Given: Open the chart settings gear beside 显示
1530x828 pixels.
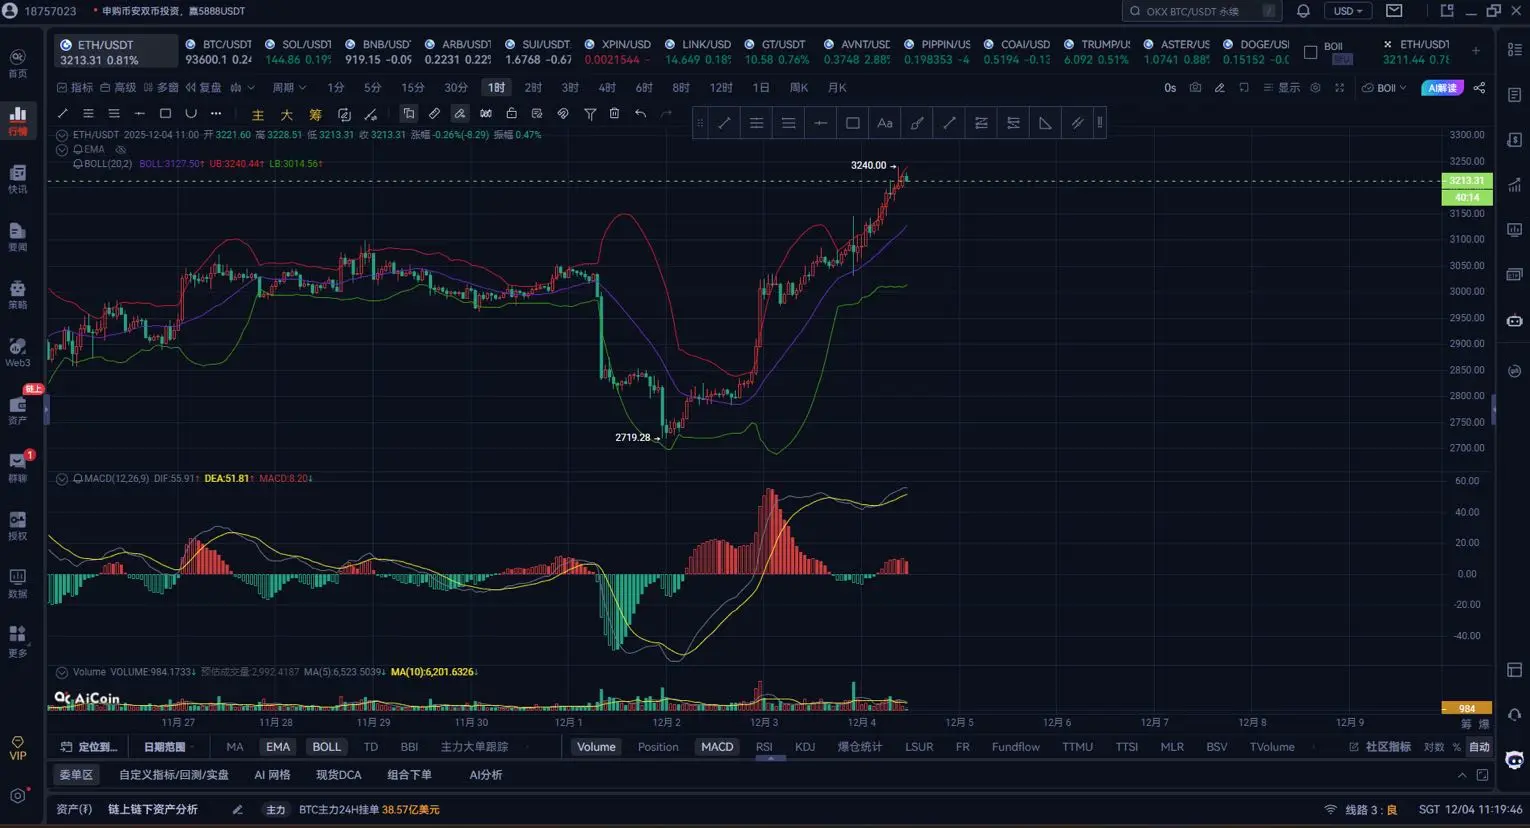Looking at the screenshot, I should coord(1315,88).
